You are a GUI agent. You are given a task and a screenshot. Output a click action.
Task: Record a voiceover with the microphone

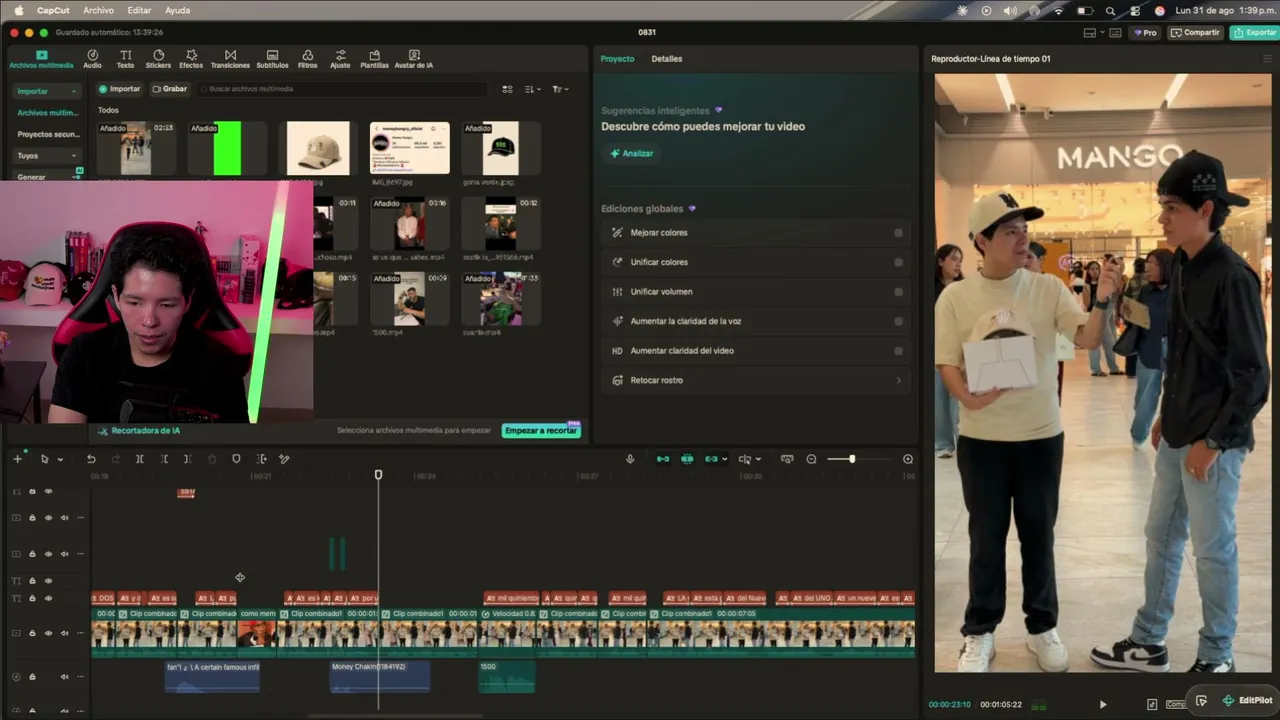630,459
